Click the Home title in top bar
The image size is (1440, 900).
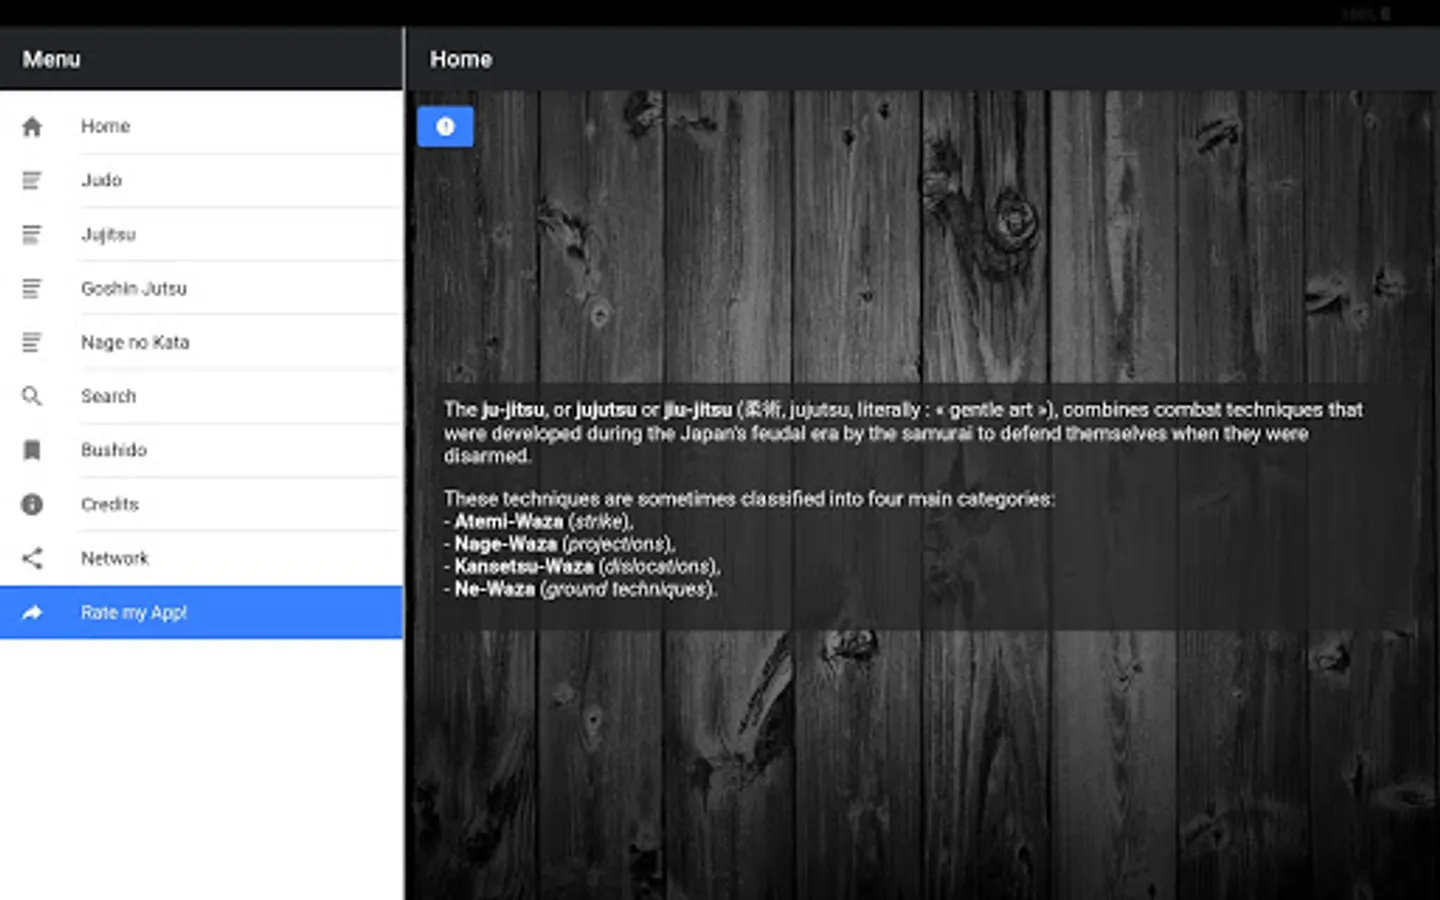[x=461, y=59]
